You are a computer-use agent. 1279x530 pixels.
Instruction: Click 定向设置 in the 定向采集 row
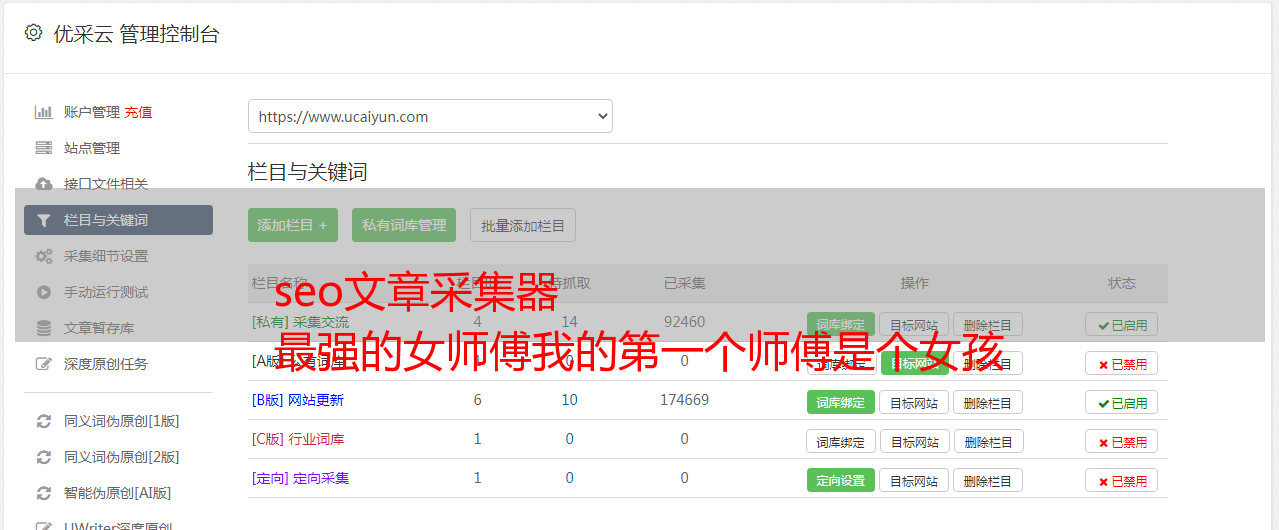point(841,480)
